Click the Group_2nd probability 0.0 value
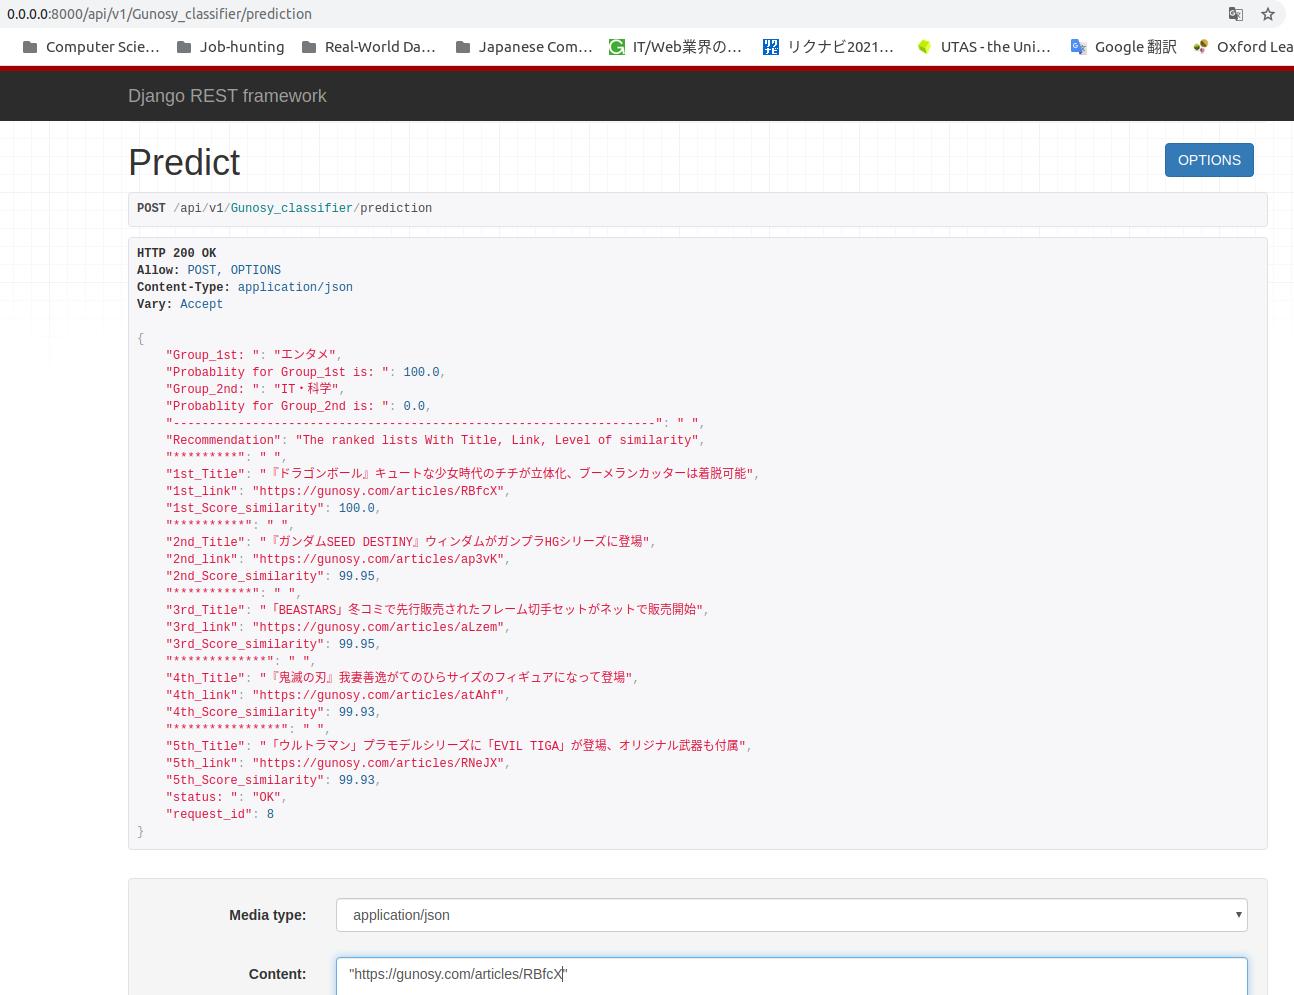Image resolution: width=1294 pixels, height=995 pixels. (x=415, y=406)
